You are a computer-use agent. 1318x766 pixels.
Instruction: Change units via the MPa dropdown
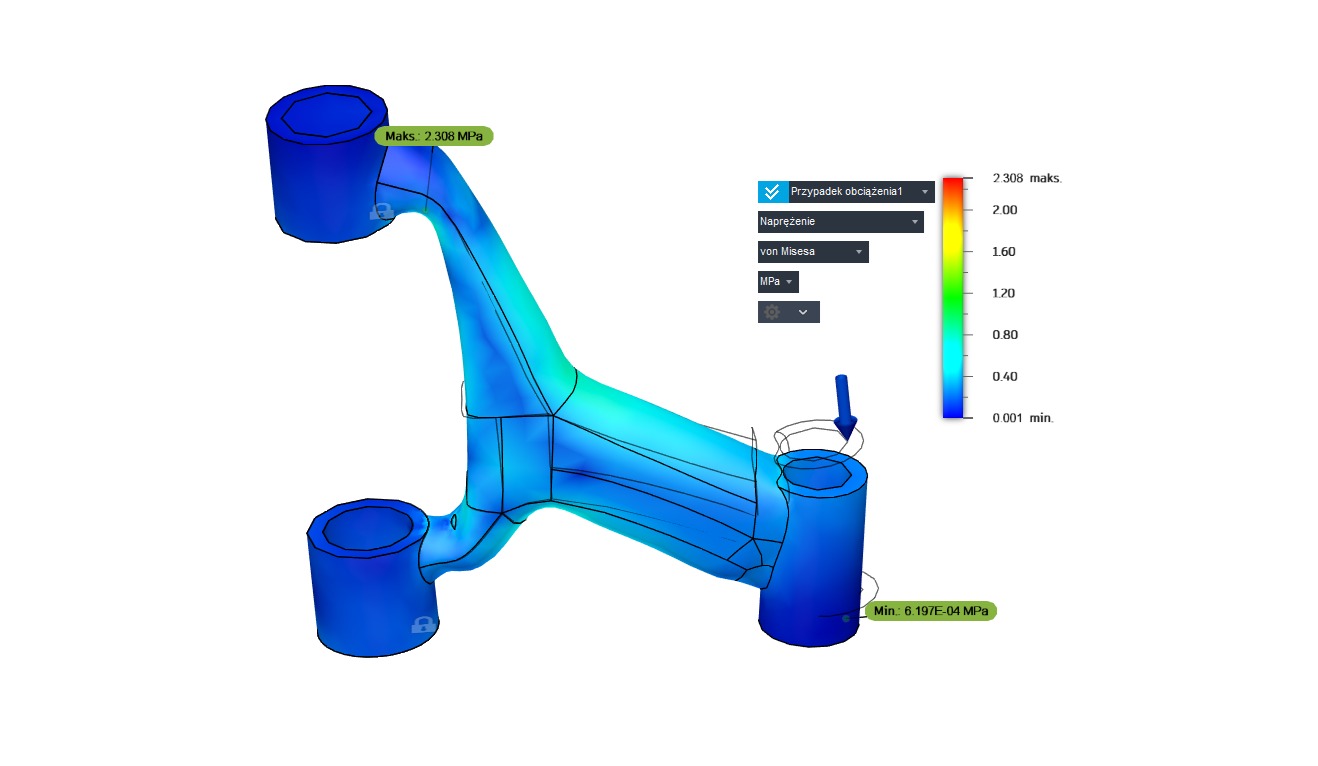[777, 282]
